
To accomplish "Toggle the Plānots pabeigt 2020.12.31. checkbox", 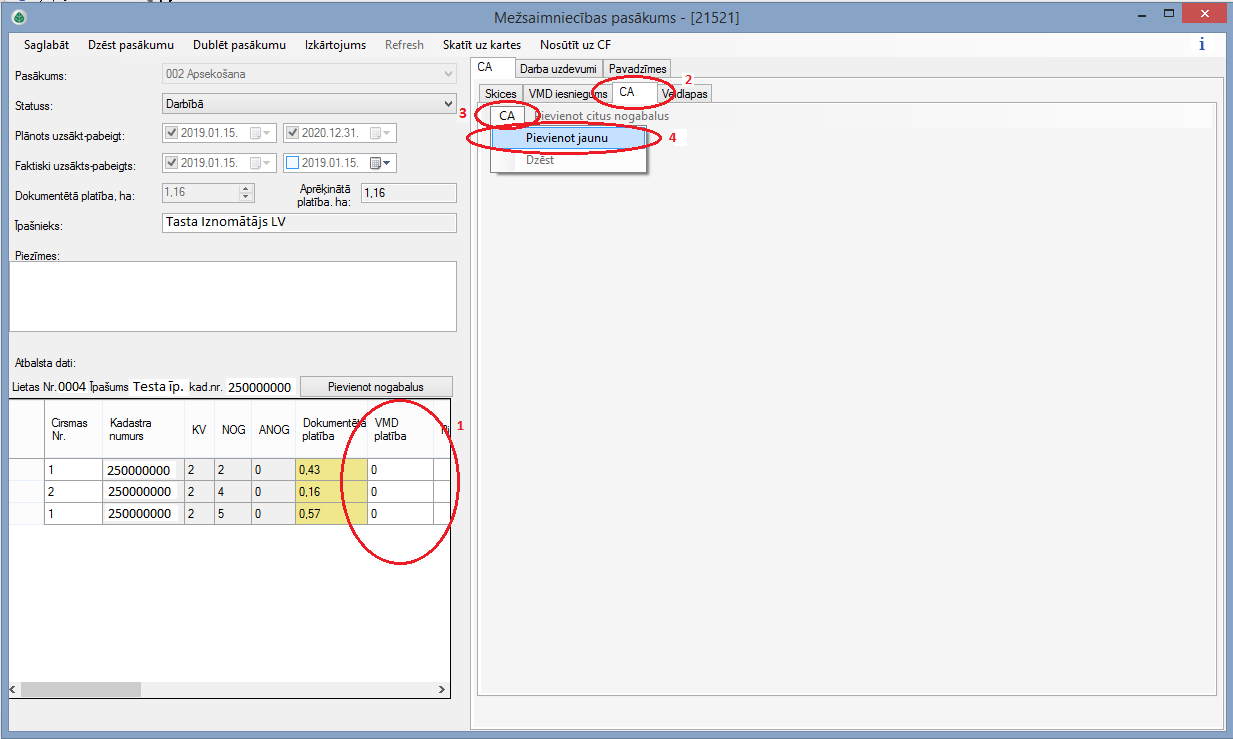I will pyautogui.click(x=292, y=133).
